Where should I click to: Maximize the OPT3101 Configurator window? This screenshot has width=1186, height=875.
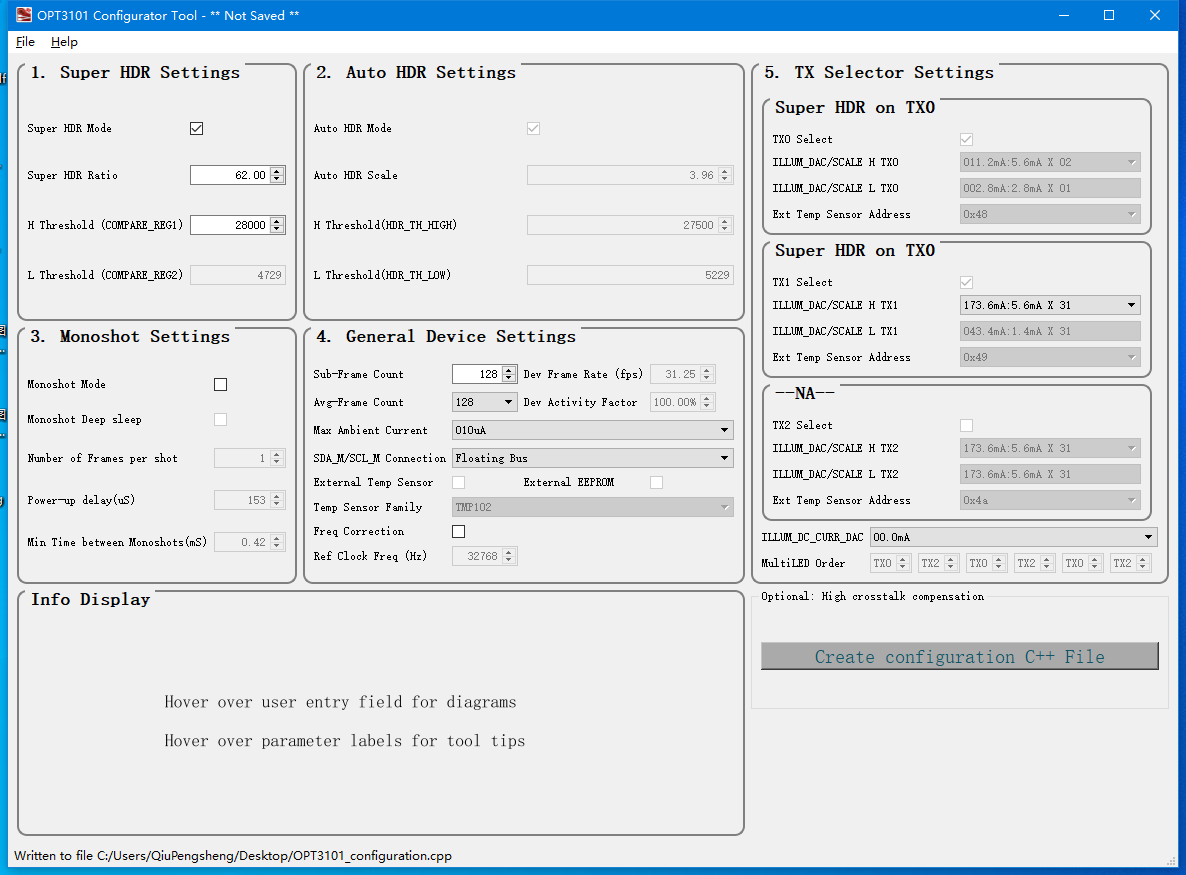[1109, 15]
